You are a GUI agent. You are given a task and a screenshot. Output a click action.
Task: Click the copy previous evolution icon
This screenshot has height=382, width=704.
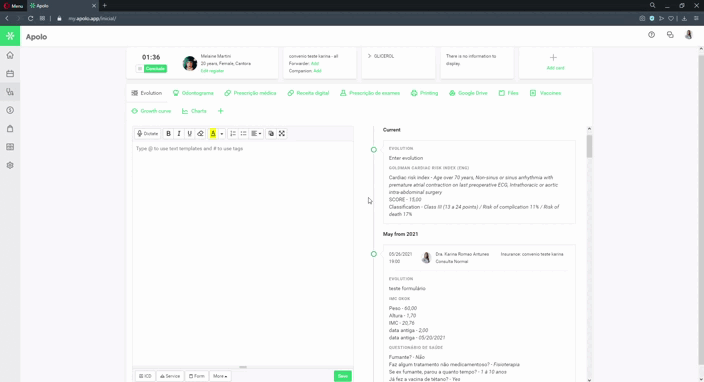[x=271, y=133]
